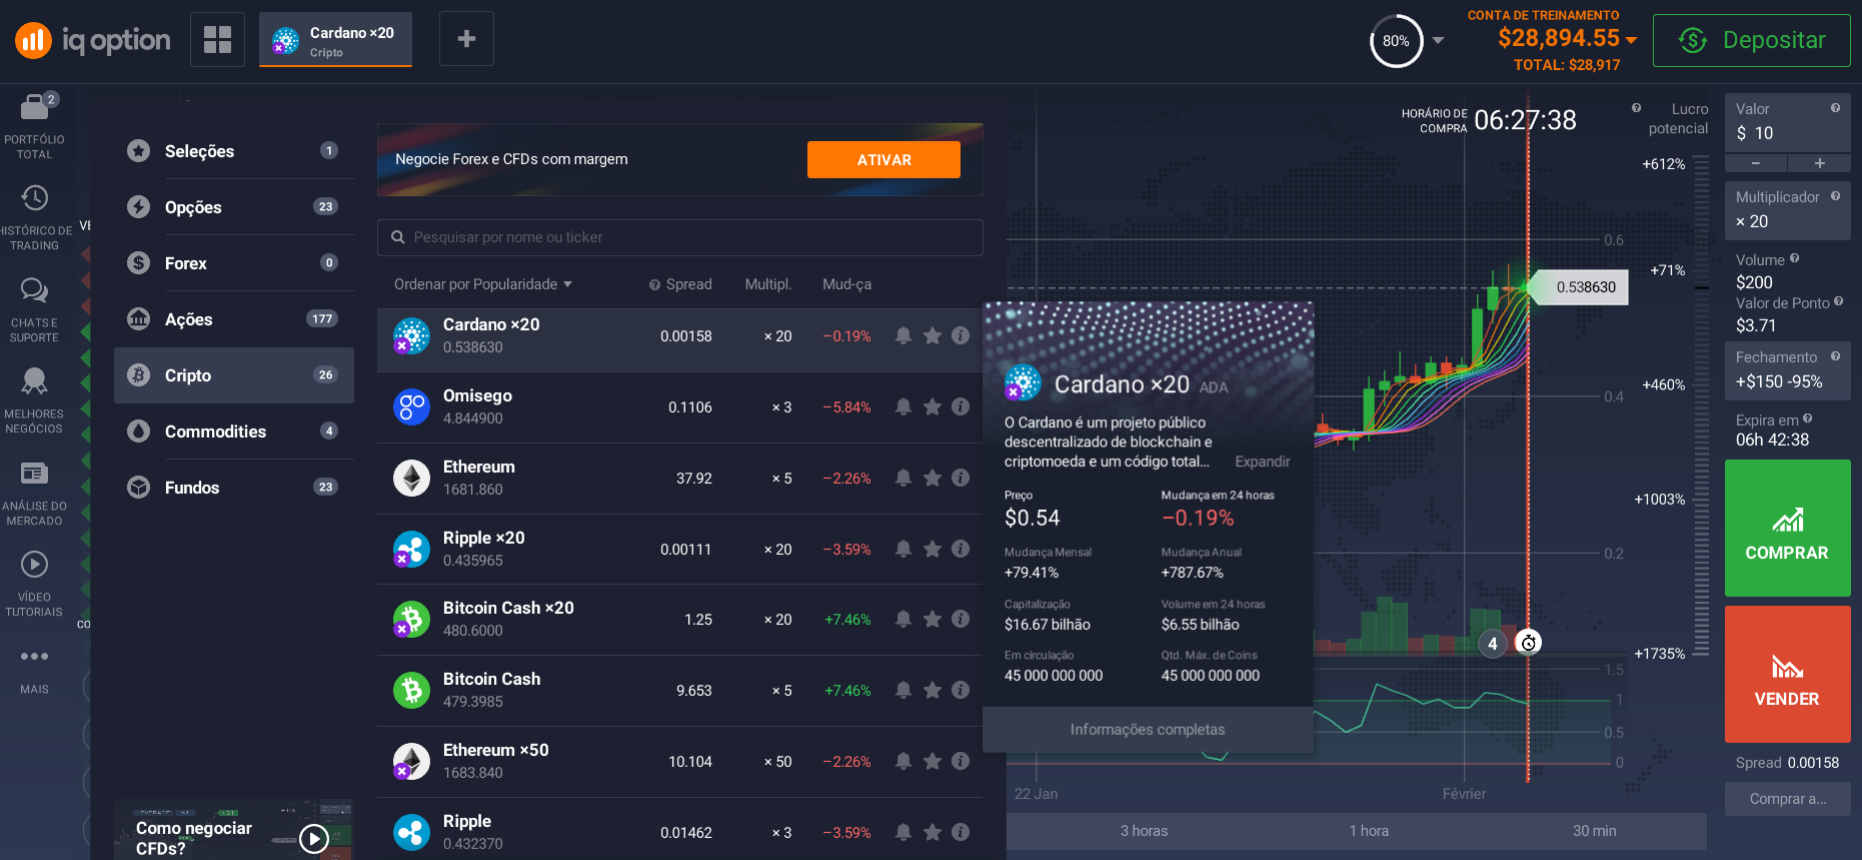Select 30 min chart timeframe
This screenshot has width=1862, height=860.
(x=1594, y=831)
